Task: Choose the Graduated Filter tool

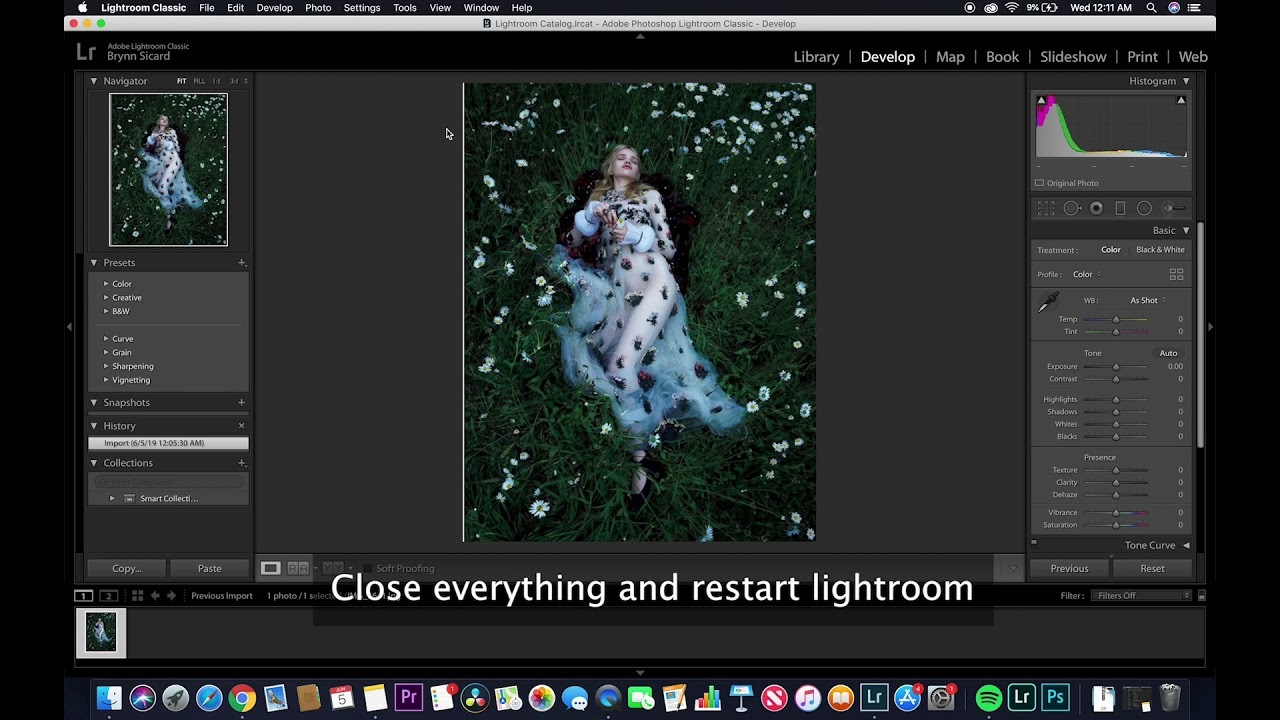Action: click(x=1120, y=208)
